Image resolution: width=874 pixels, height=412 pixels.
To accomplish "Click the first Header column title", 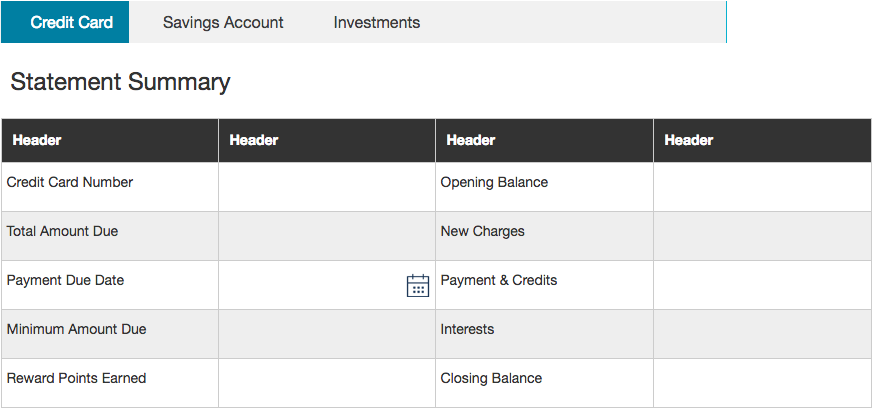I will (37, 140).
